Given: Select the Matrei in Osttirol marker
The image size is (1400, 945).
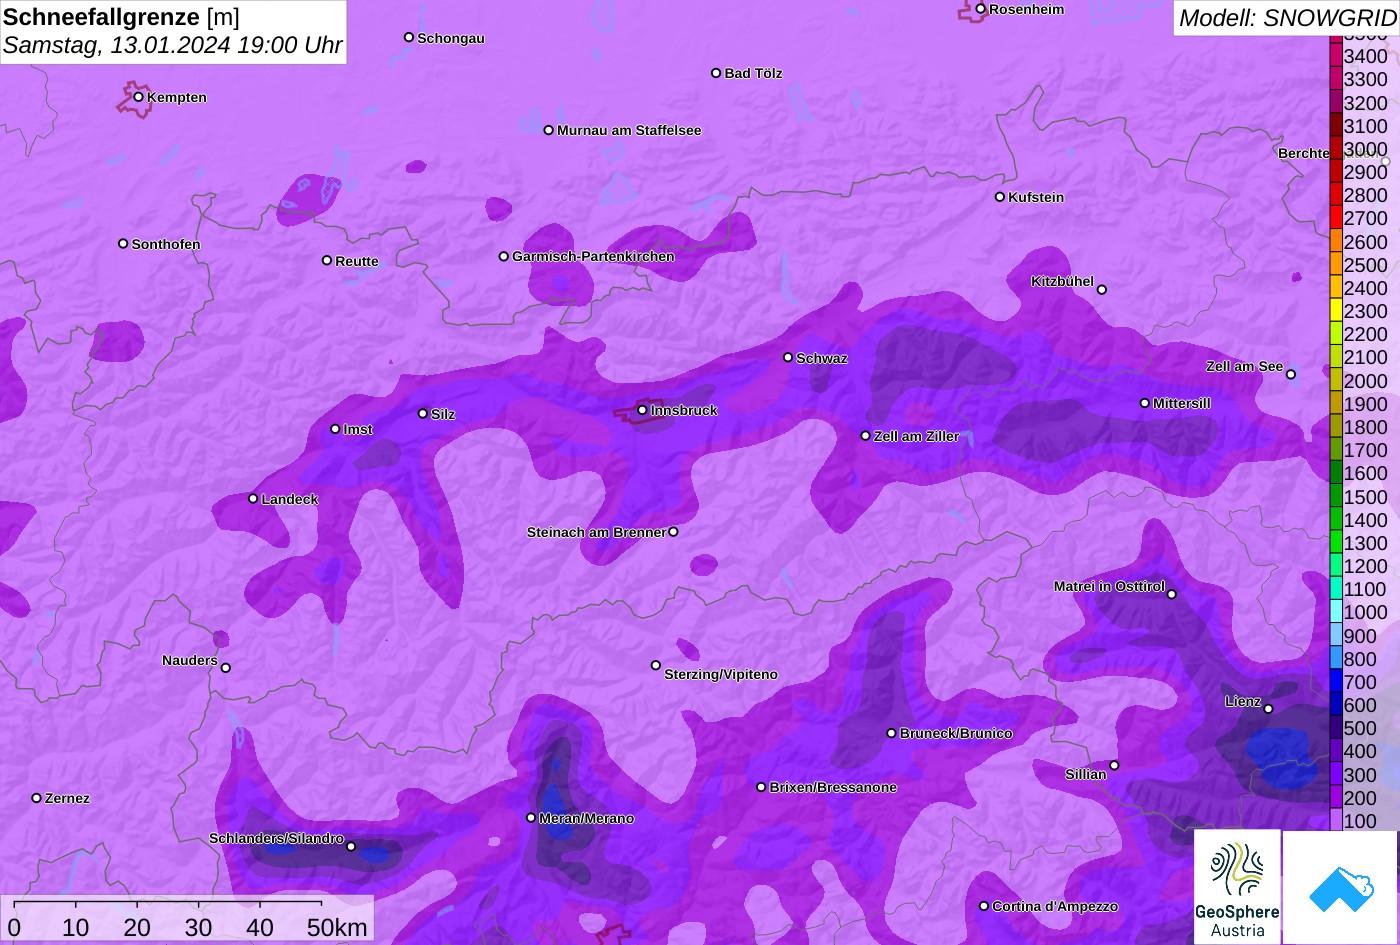Looking at the screenshot, I should tap(1172, 594).
